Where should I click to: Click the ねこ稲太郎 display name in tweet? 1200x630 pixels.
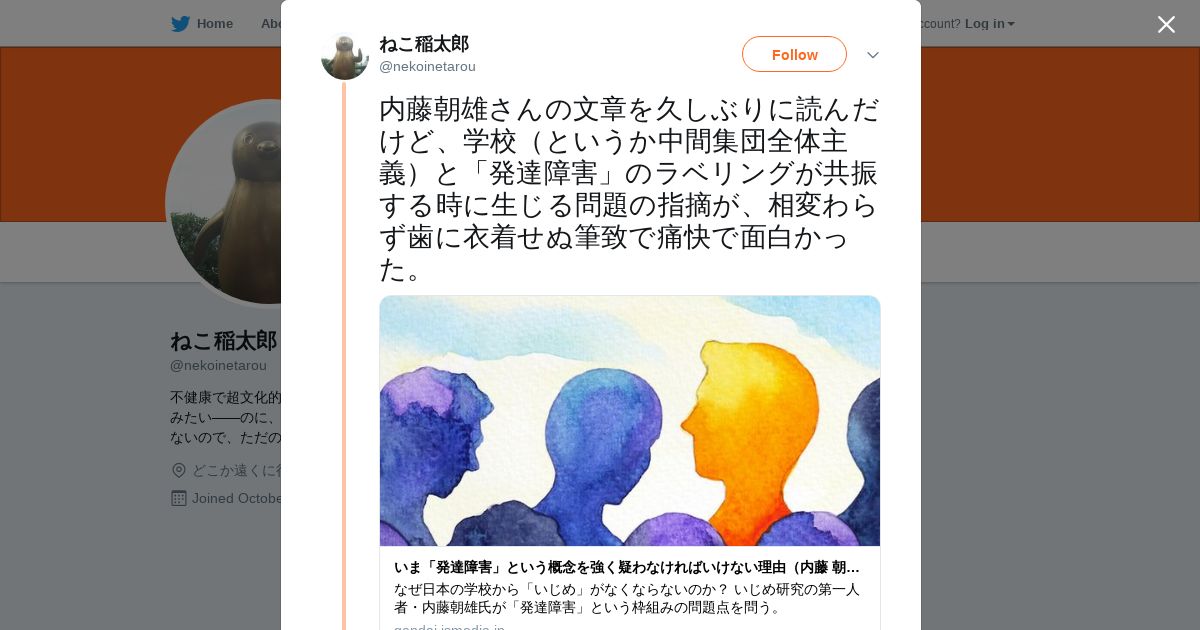coord(424,43)
